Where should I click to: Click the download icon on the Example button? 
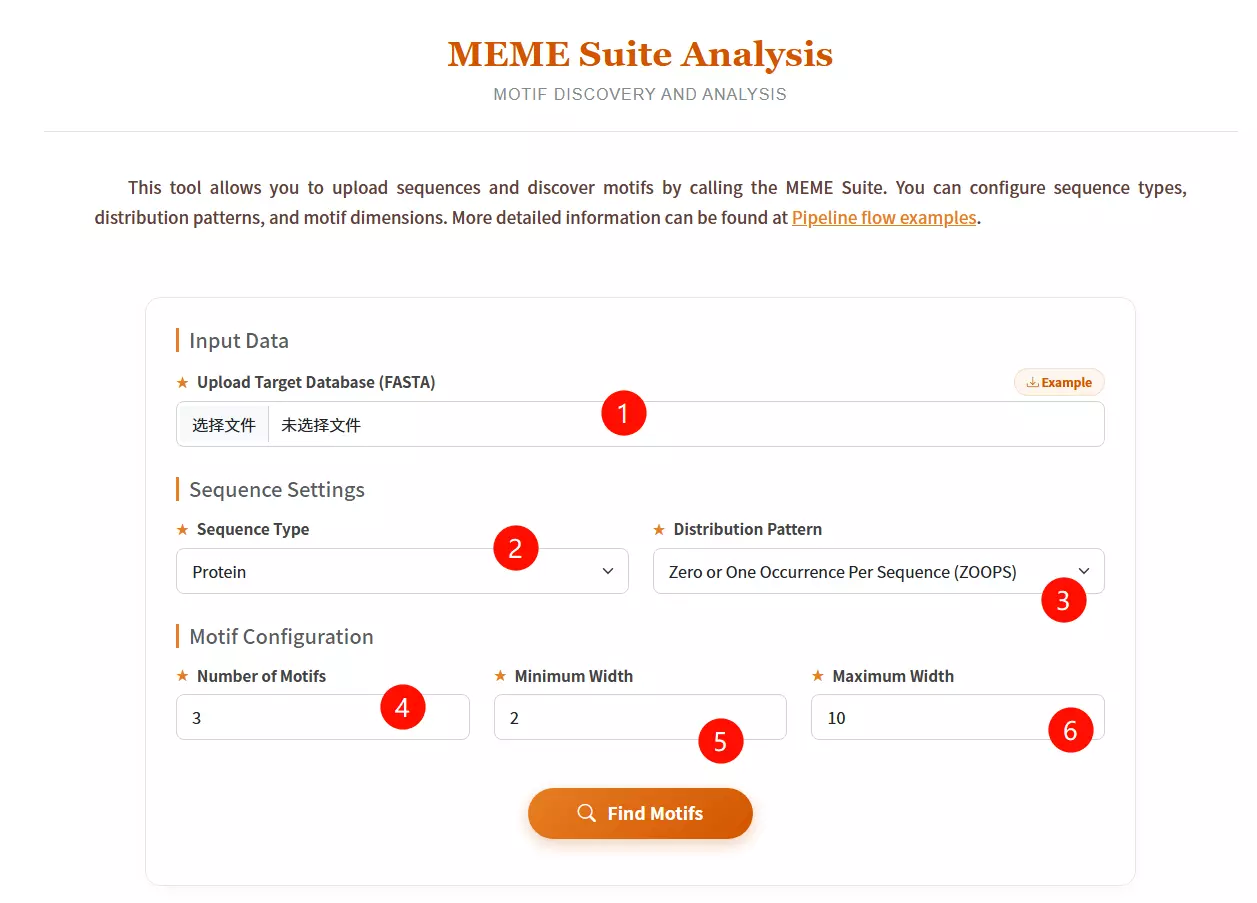(1032, 383)
